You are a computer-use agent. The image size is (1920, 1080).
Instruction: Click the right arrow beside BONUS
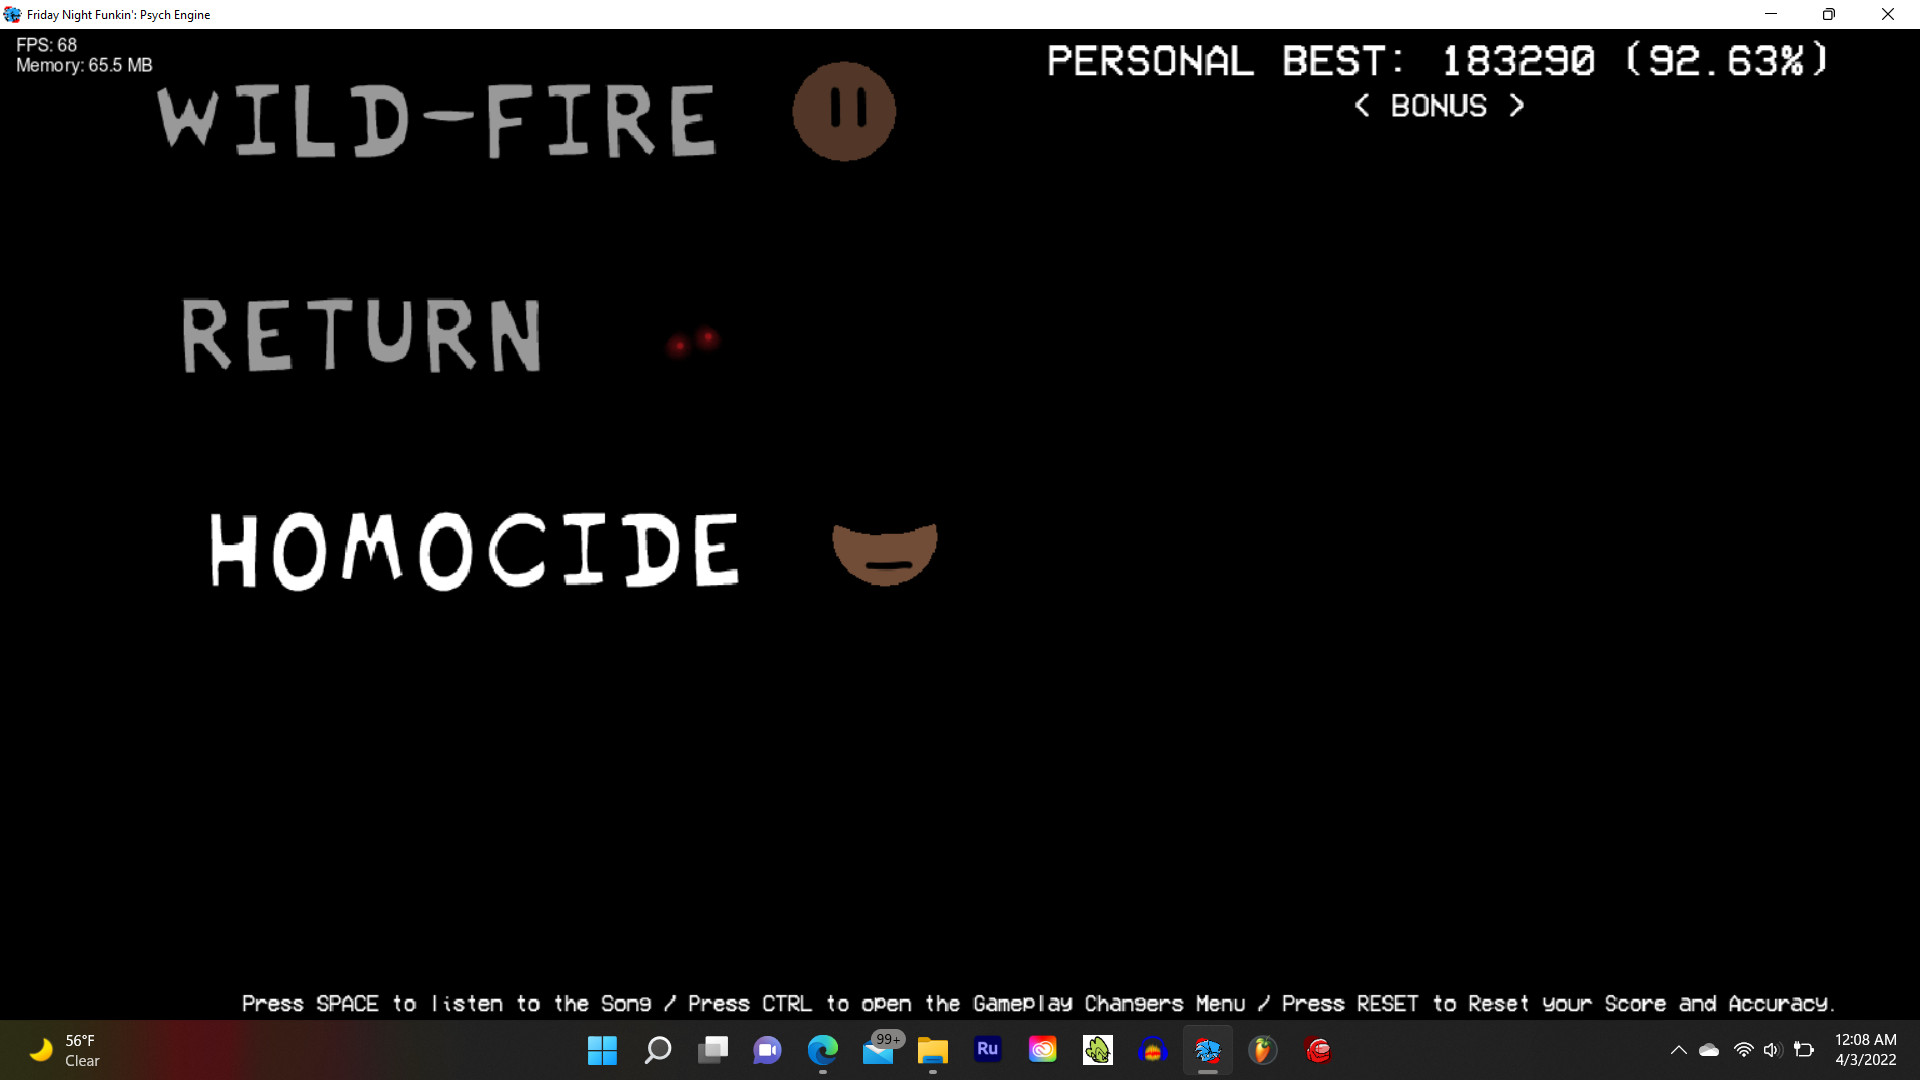click(x=1516, y=105)
